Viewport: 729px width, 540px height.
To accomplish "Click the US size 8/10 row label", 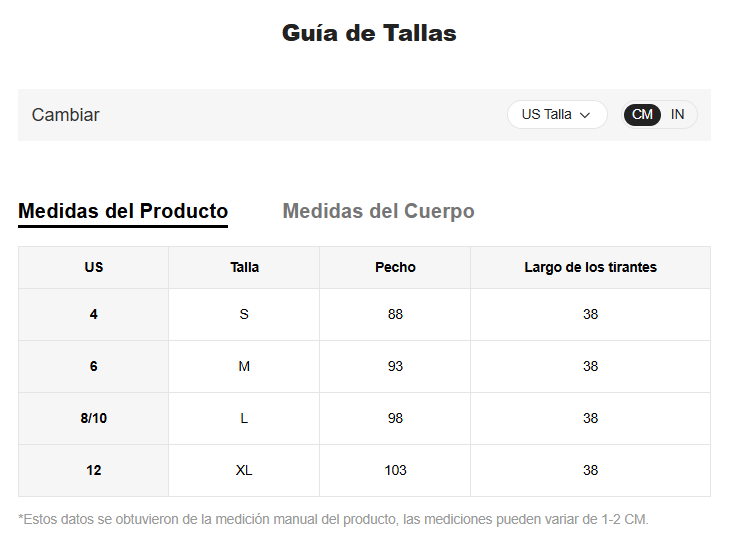I will click(94, 418).
